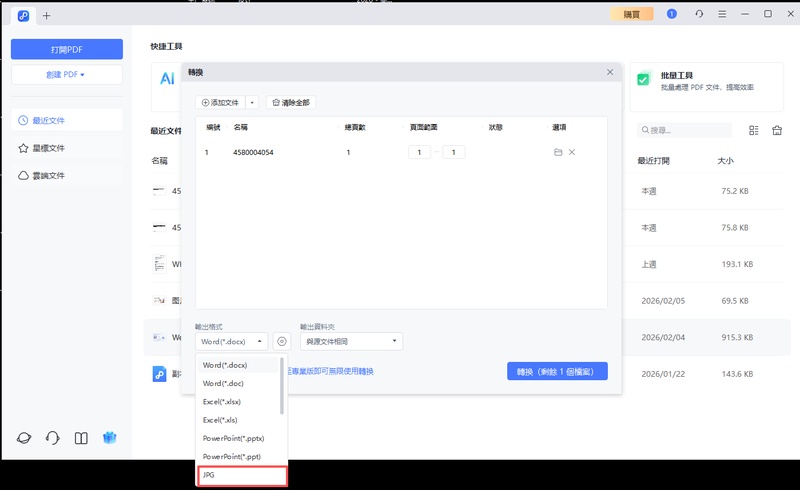
Task: Close the 轉換 dialog
Action: coord(610,73)
